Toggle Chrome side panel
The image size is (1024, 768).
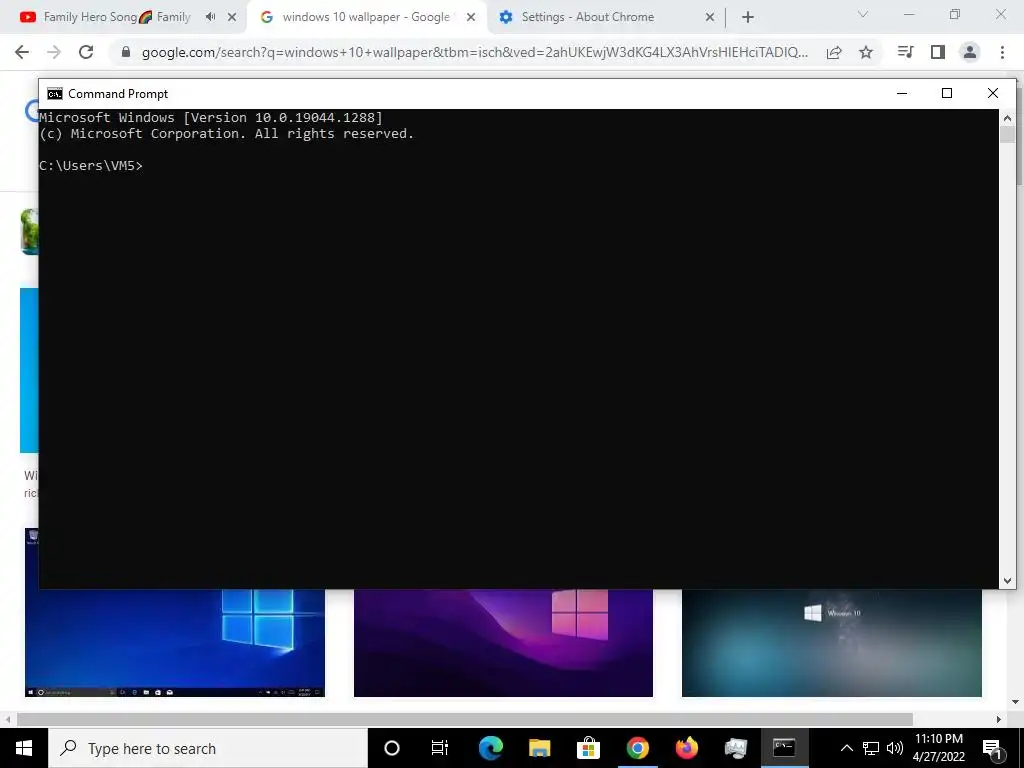point(938,52)
